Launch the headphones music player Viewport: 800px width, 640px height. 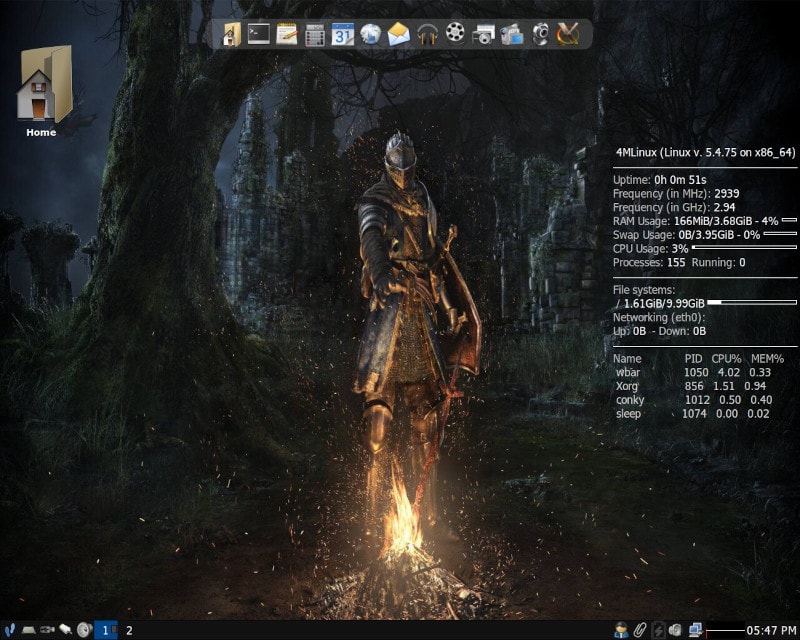(x=428, y=34)
